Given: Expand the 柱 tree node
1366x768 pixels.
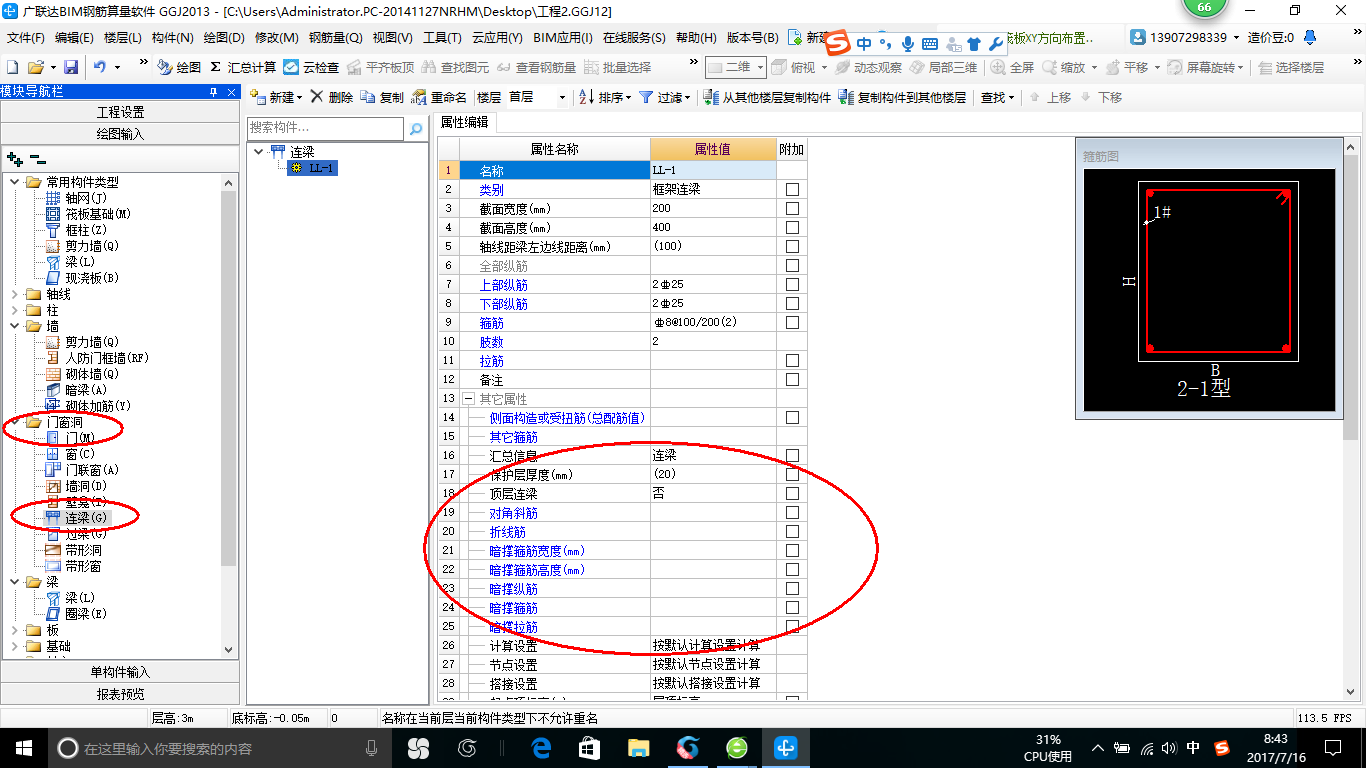Looking at the screenshot, I should point(15,310).
